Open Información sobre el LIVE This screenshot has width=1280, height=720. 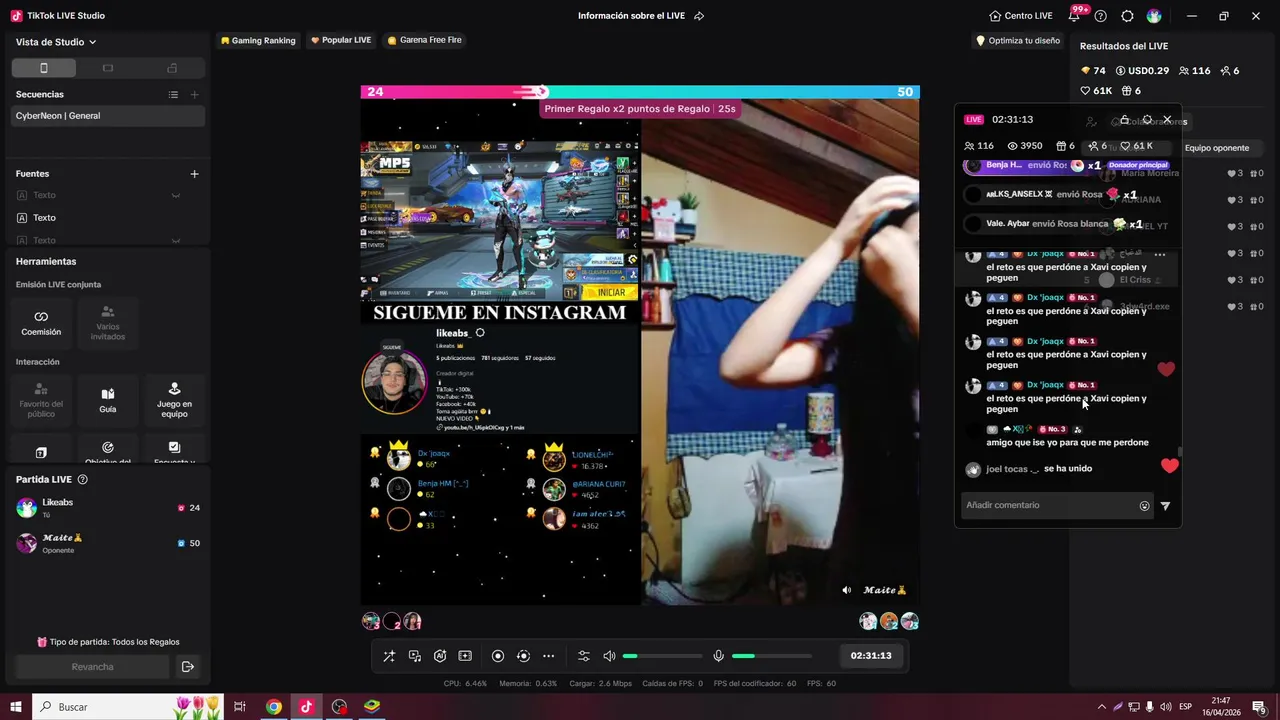(633, 16)
